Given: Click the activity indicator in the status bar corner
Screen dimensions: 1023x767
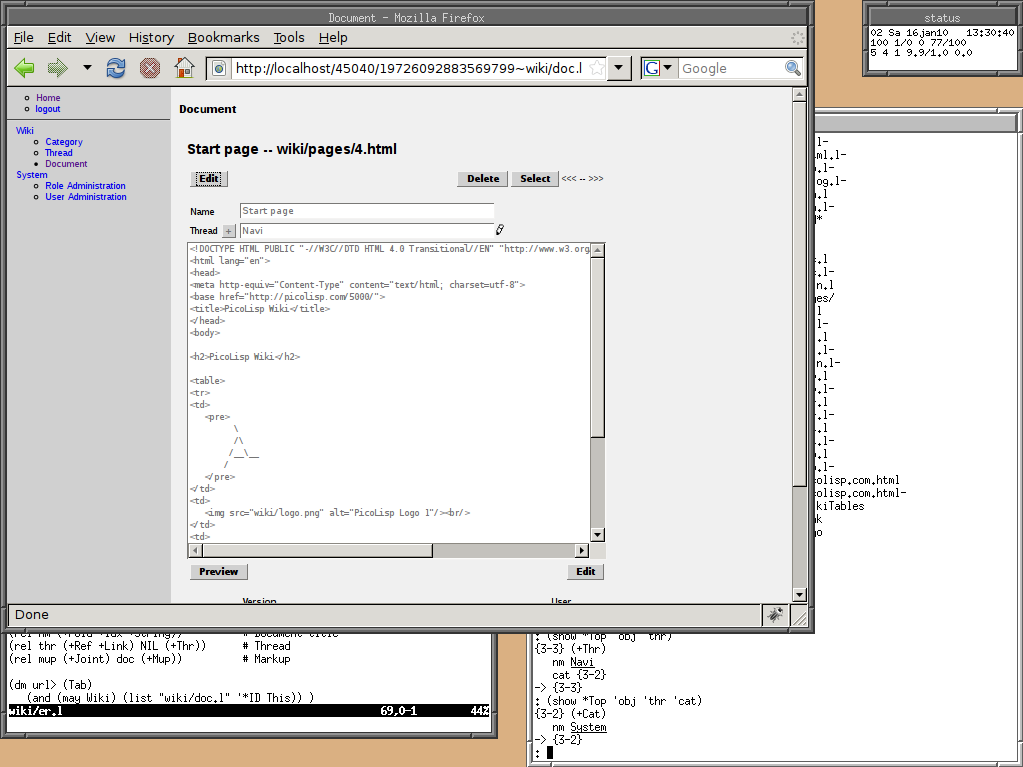Looking at the screenshot, I should pos(775,614).
